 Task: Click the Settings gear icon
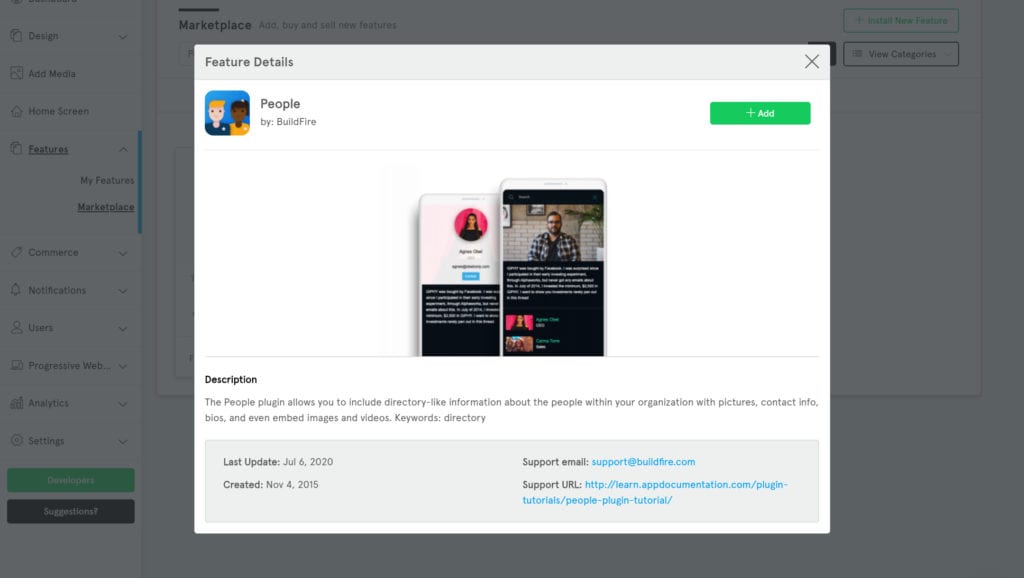click(x=16, y=441)
